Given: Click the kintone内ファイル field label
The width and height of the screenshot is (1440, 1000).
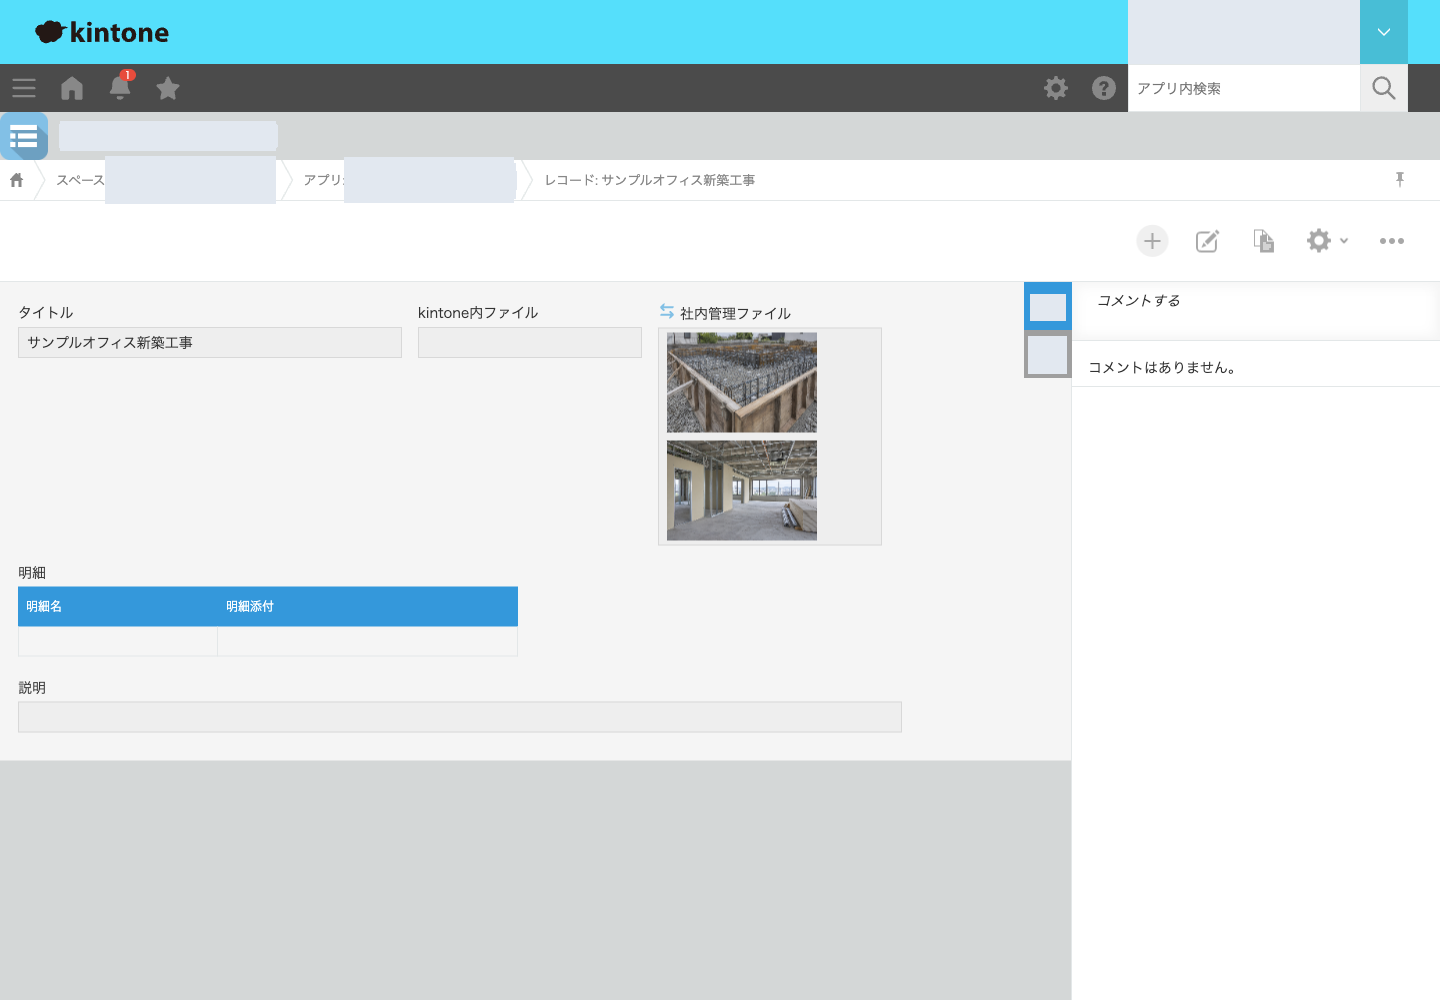Looking at the screenshot, I should 478,313.
